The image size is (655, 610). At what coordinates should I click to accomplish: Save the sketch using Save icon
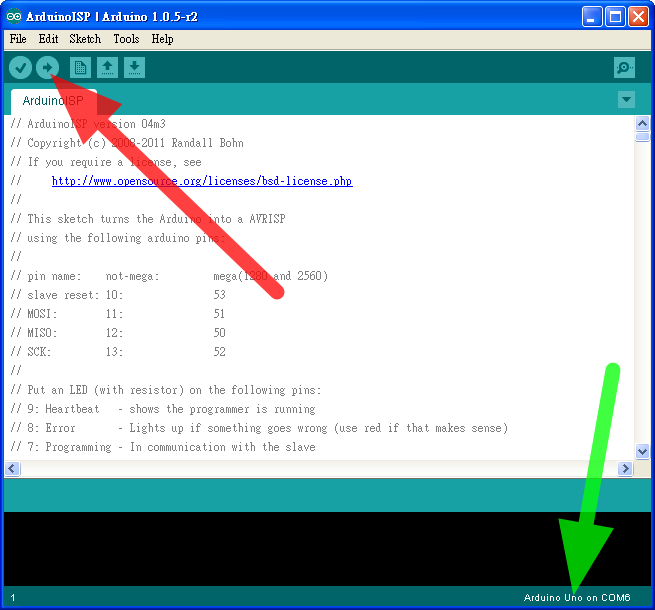[x=134, y=67]
